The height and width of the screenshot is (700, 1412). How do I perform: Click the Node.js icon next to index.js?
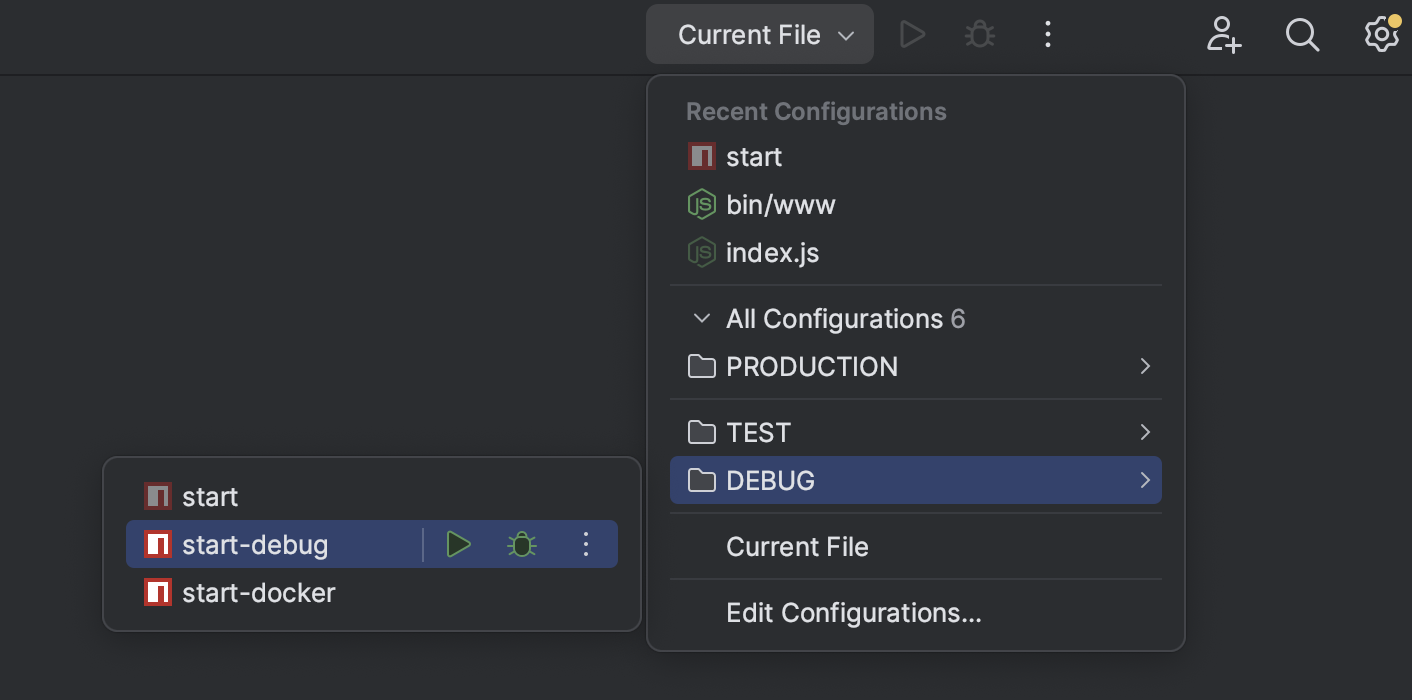point(701,252)
